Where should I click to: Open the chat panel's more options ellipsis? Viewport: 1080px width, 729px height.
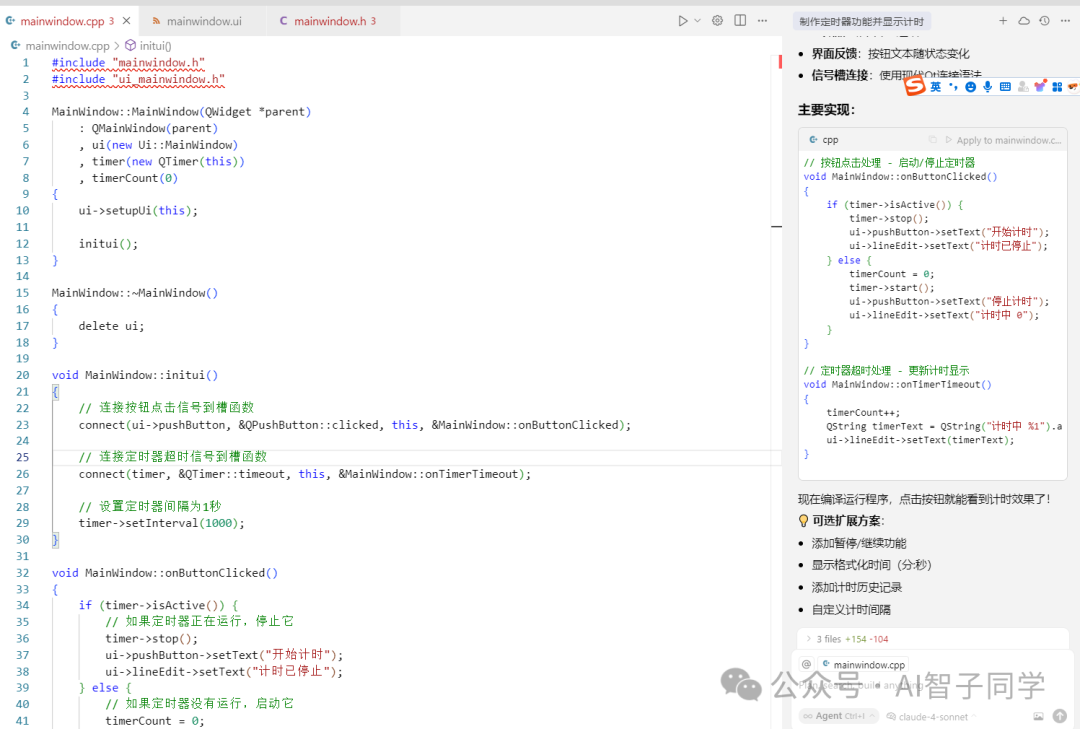(1065, 21)
